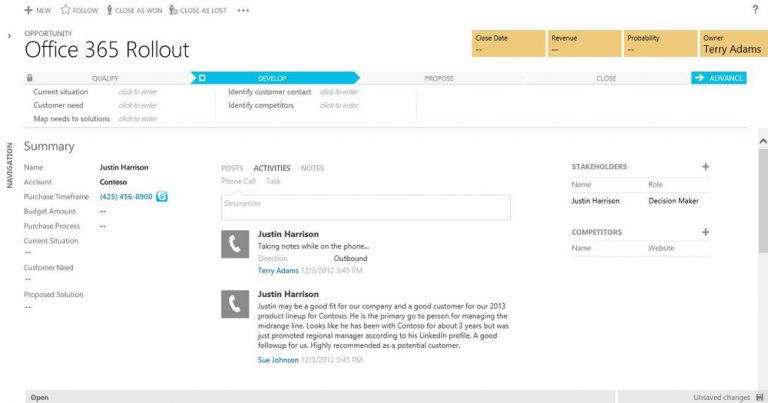Select the Develop process stage
Viewport: 768px width, 403px height.
[272, 78]
